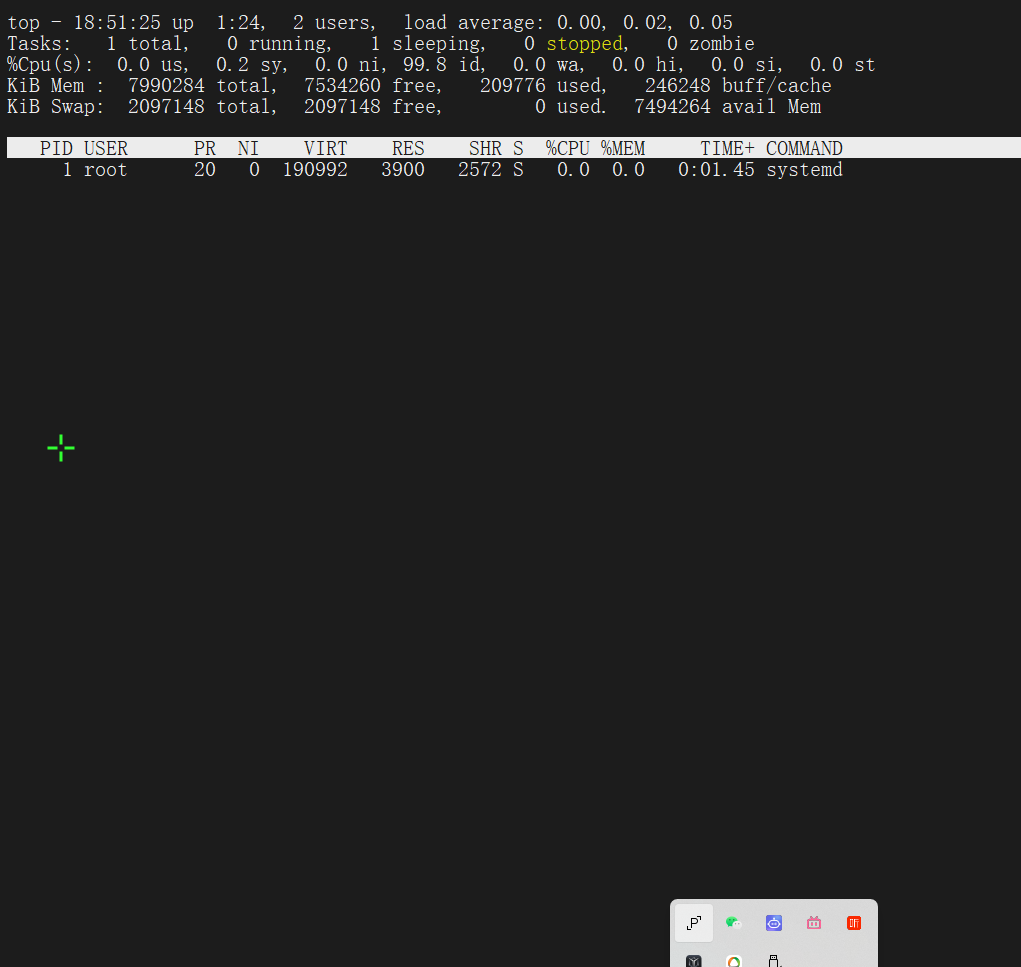Click the COMMAND column header

click(804, 148)
